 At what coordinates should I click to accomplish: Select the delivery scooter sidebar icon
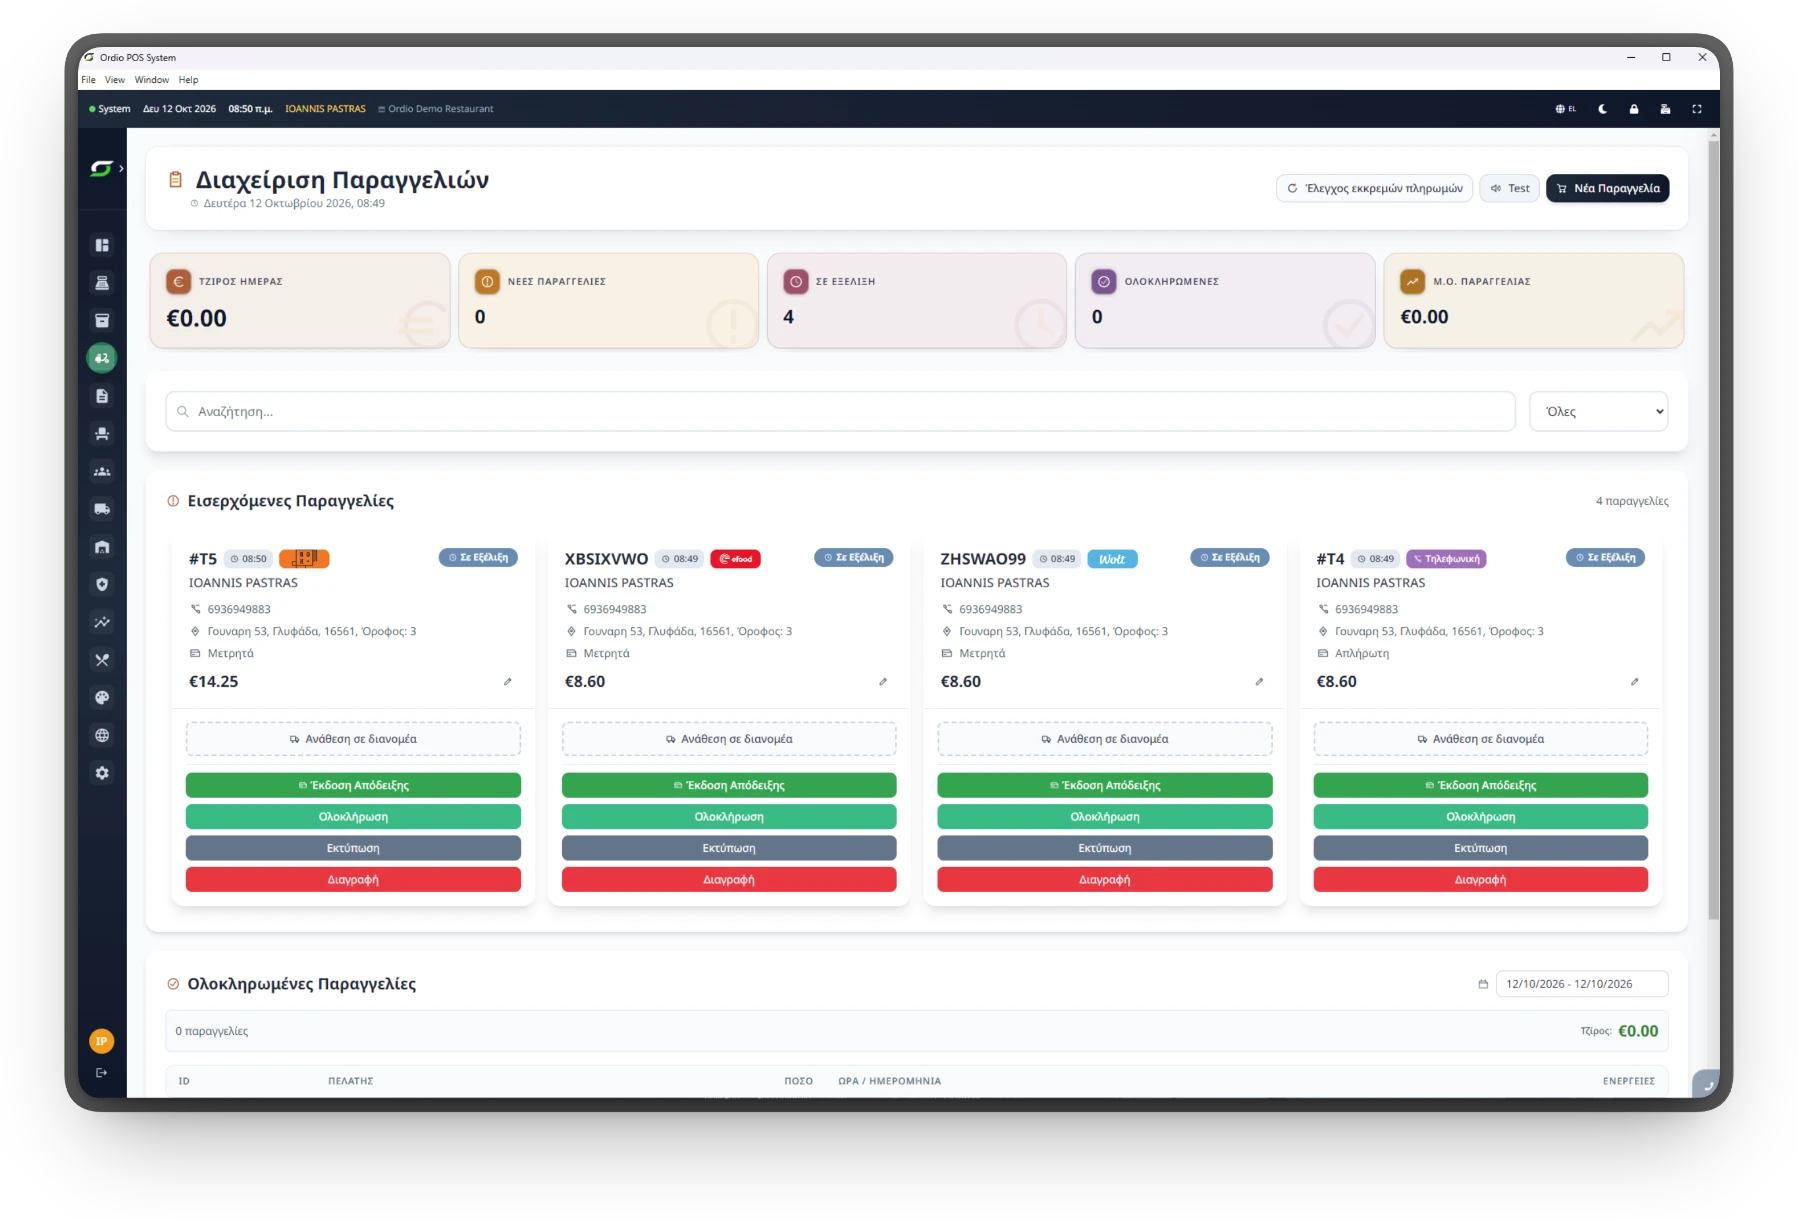tap(102, 358)
